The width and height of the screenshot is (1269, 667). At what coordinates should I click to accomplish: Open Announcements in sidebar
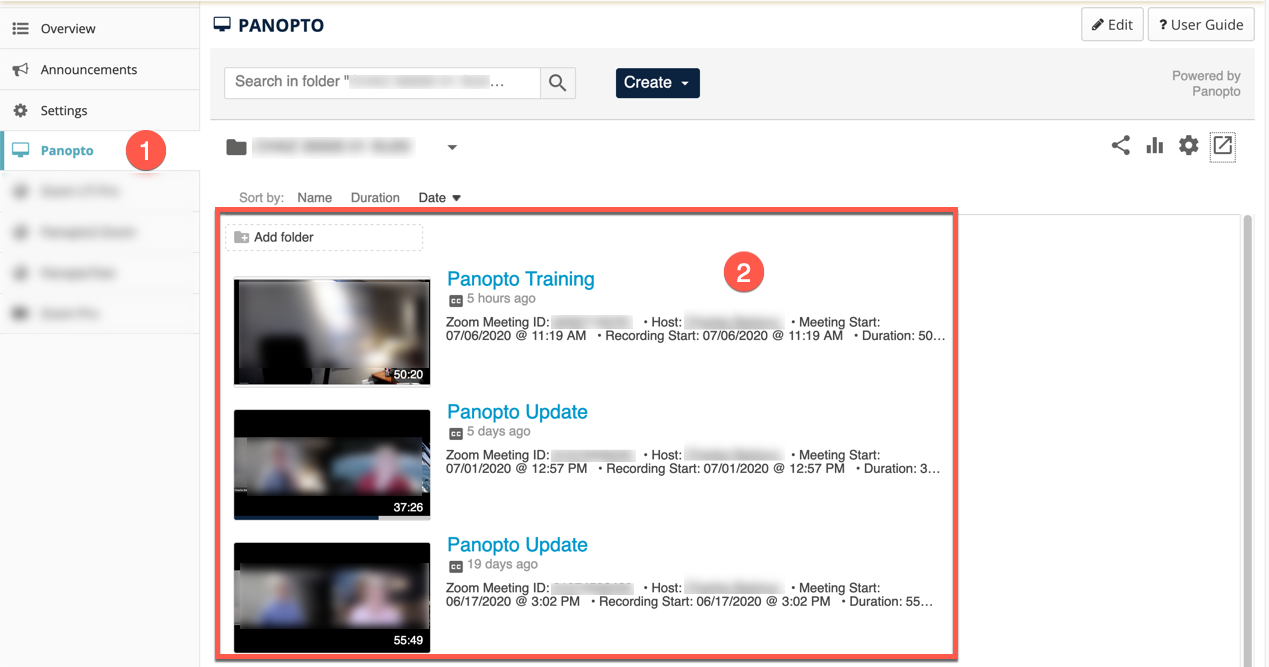tap(89, 70)
